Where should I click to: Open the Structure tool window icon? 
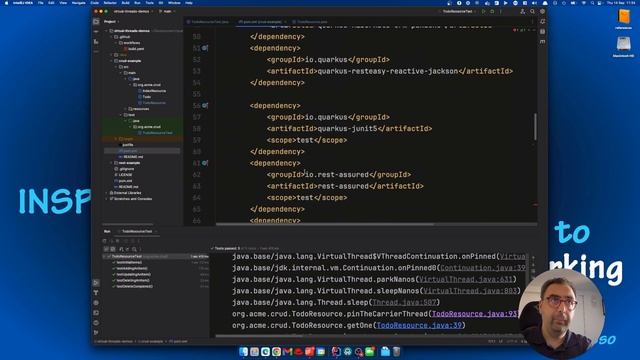pos(96,42)
